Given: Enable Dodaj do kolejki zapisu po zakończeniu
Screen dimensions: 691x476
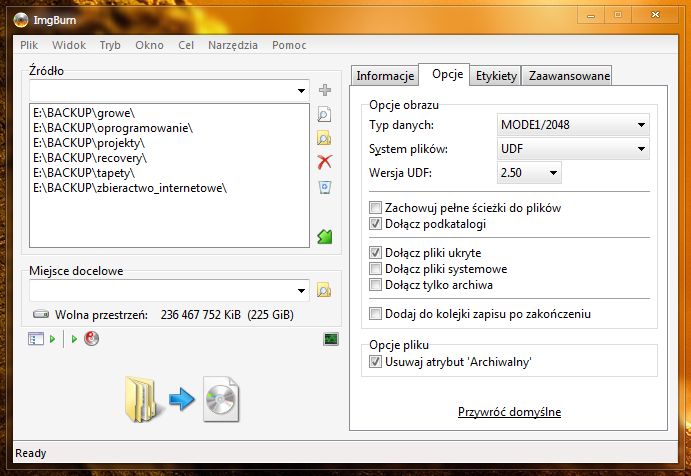Looking at the screenshot, I should [375, 314].
